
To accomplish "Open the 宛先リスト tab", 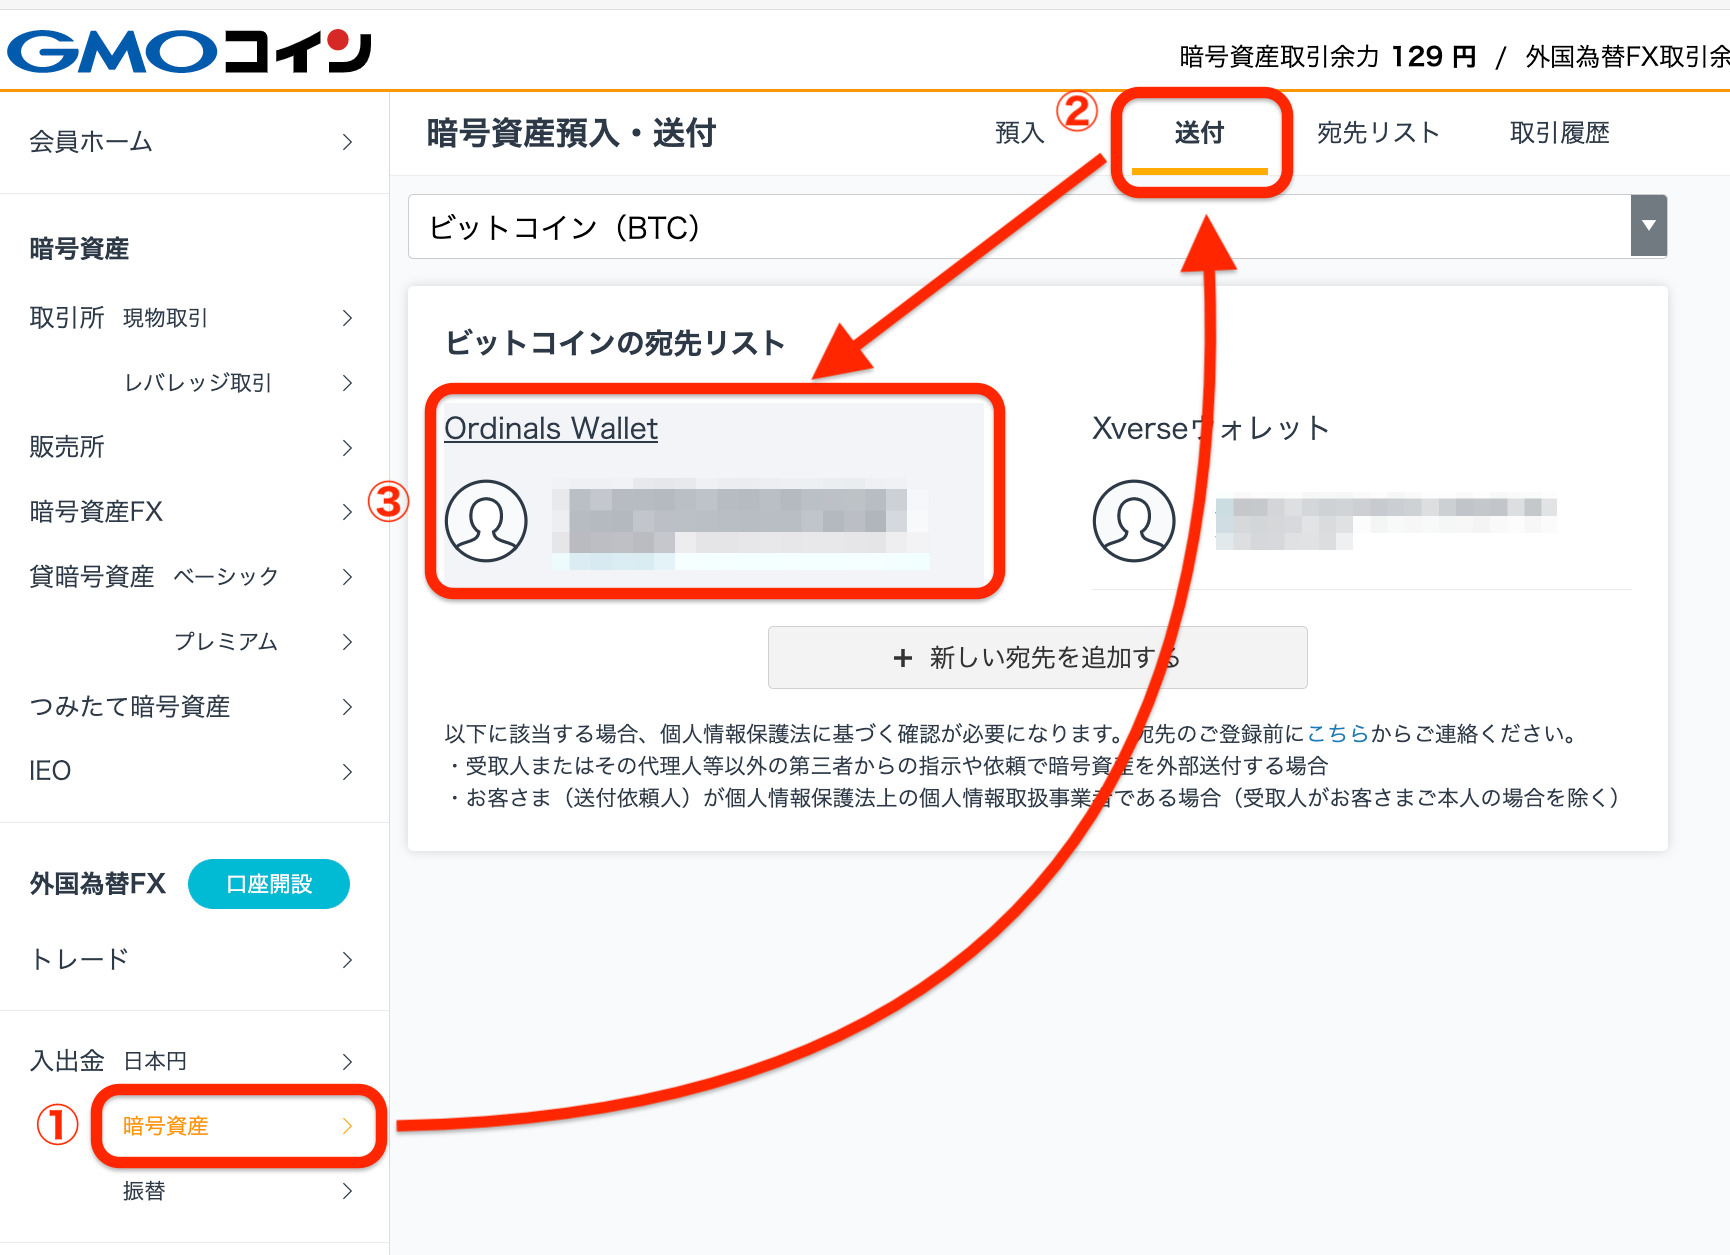I will 1378,133.
